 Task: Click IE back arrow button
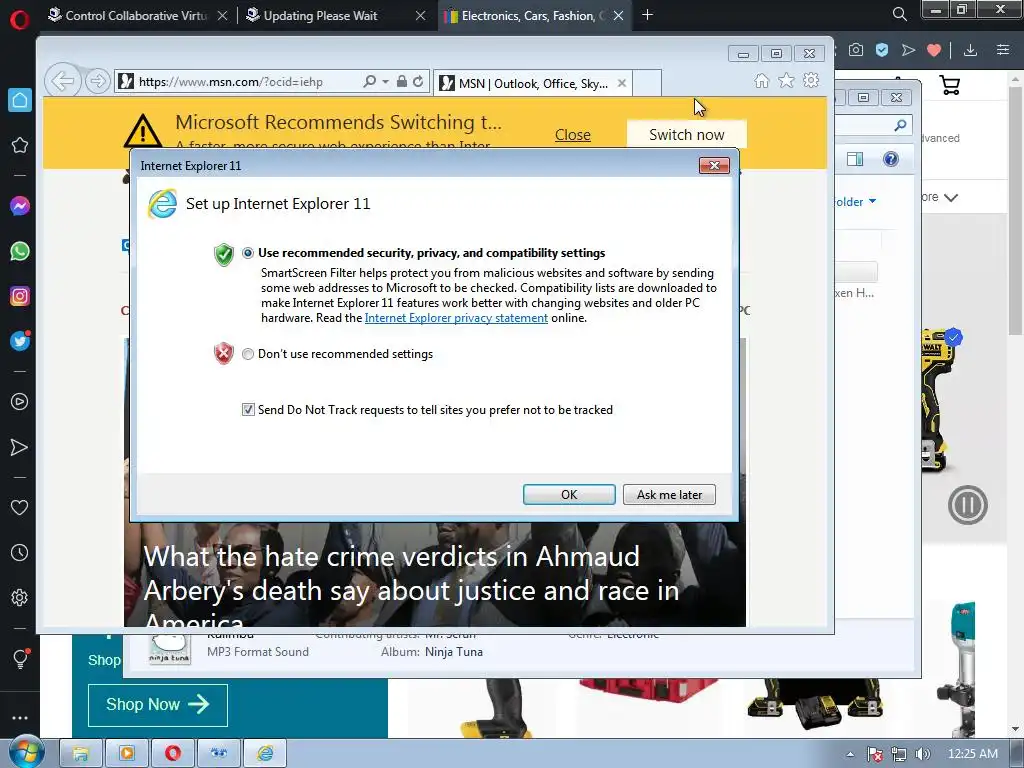(x=63, y=82)
